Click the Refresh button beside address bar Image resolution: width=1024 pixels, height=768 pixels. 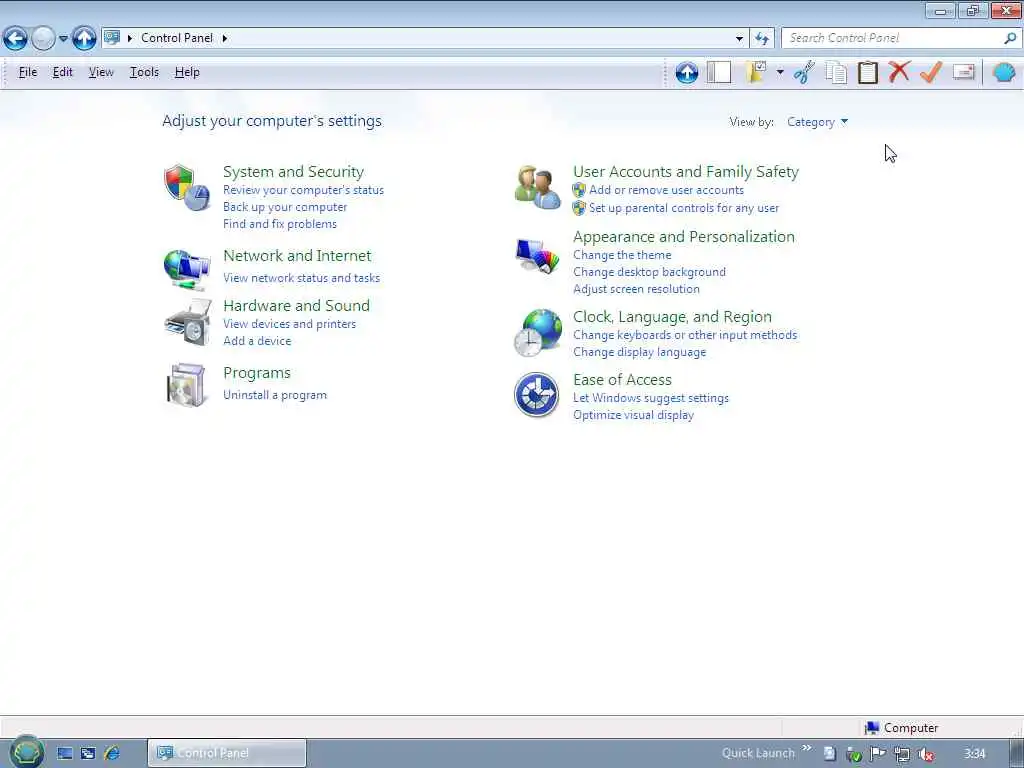pos(762,39)
